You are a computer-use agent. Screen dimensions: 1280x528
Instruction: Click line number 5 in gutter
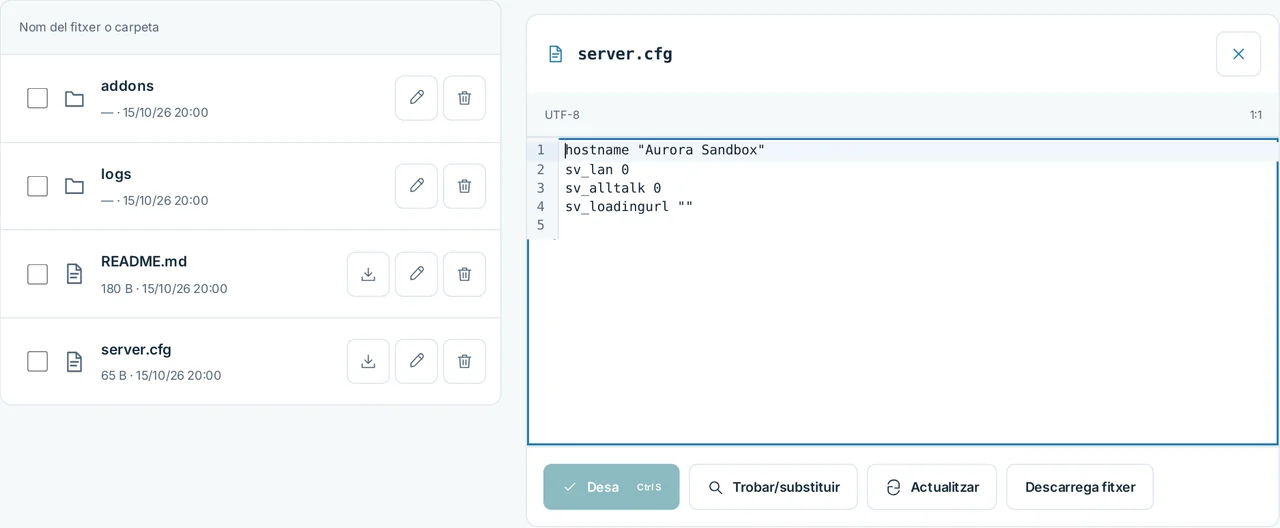(541, 226)
